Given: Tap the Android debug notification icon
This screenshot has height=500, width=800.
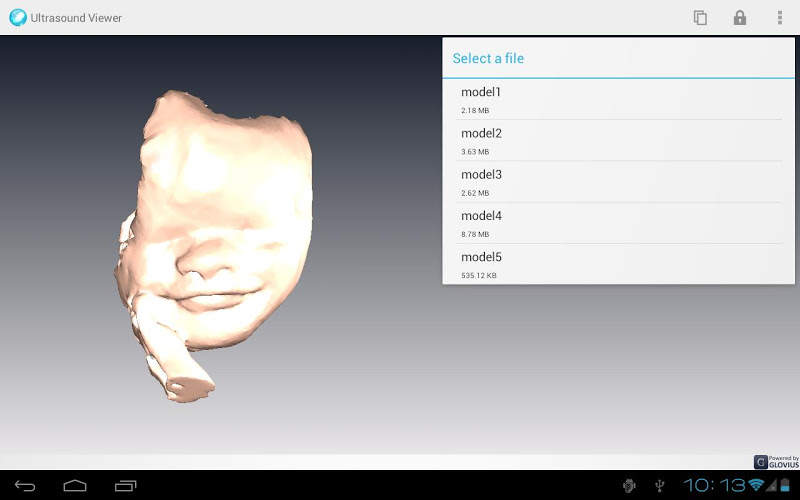Looking at the screenshot, I should pyautogui.click(x=629, y=486).
